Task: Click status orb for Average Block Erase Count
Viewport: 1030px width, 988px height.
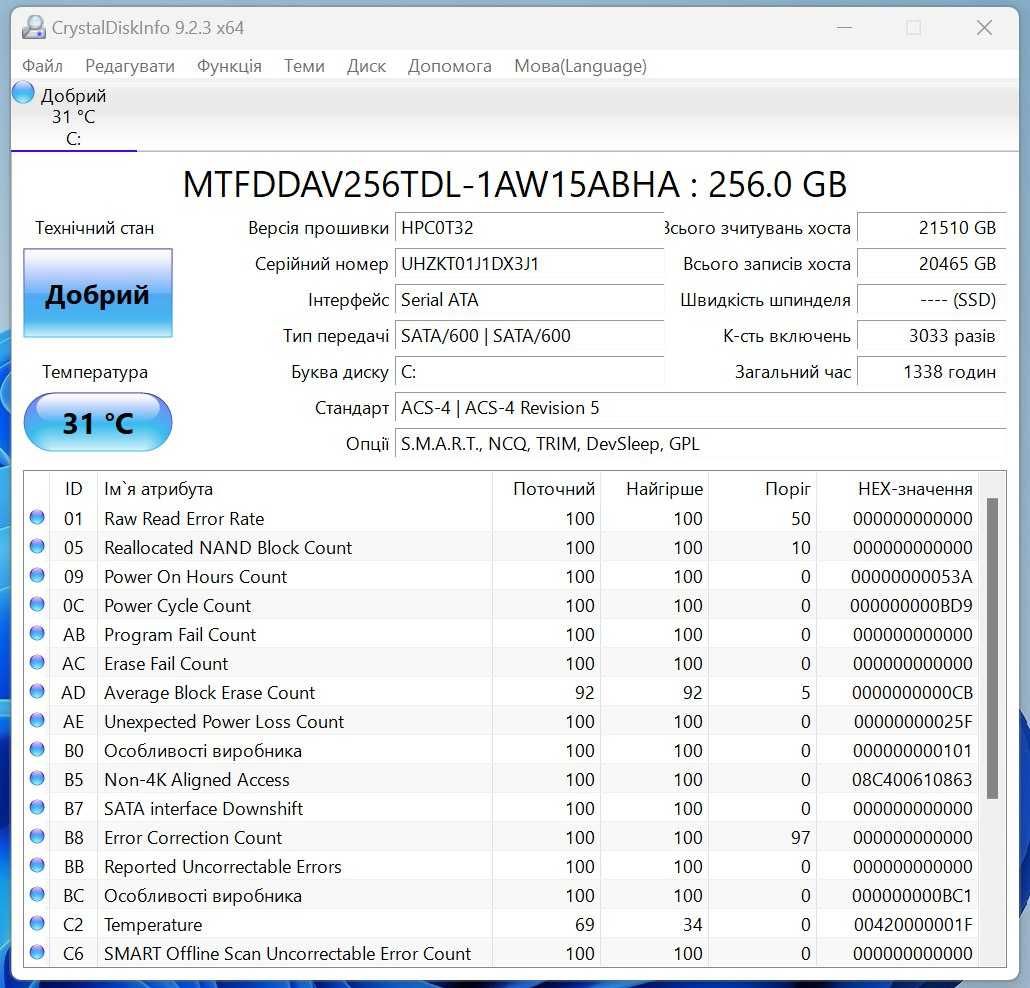Action: click(x=37, y=691)
